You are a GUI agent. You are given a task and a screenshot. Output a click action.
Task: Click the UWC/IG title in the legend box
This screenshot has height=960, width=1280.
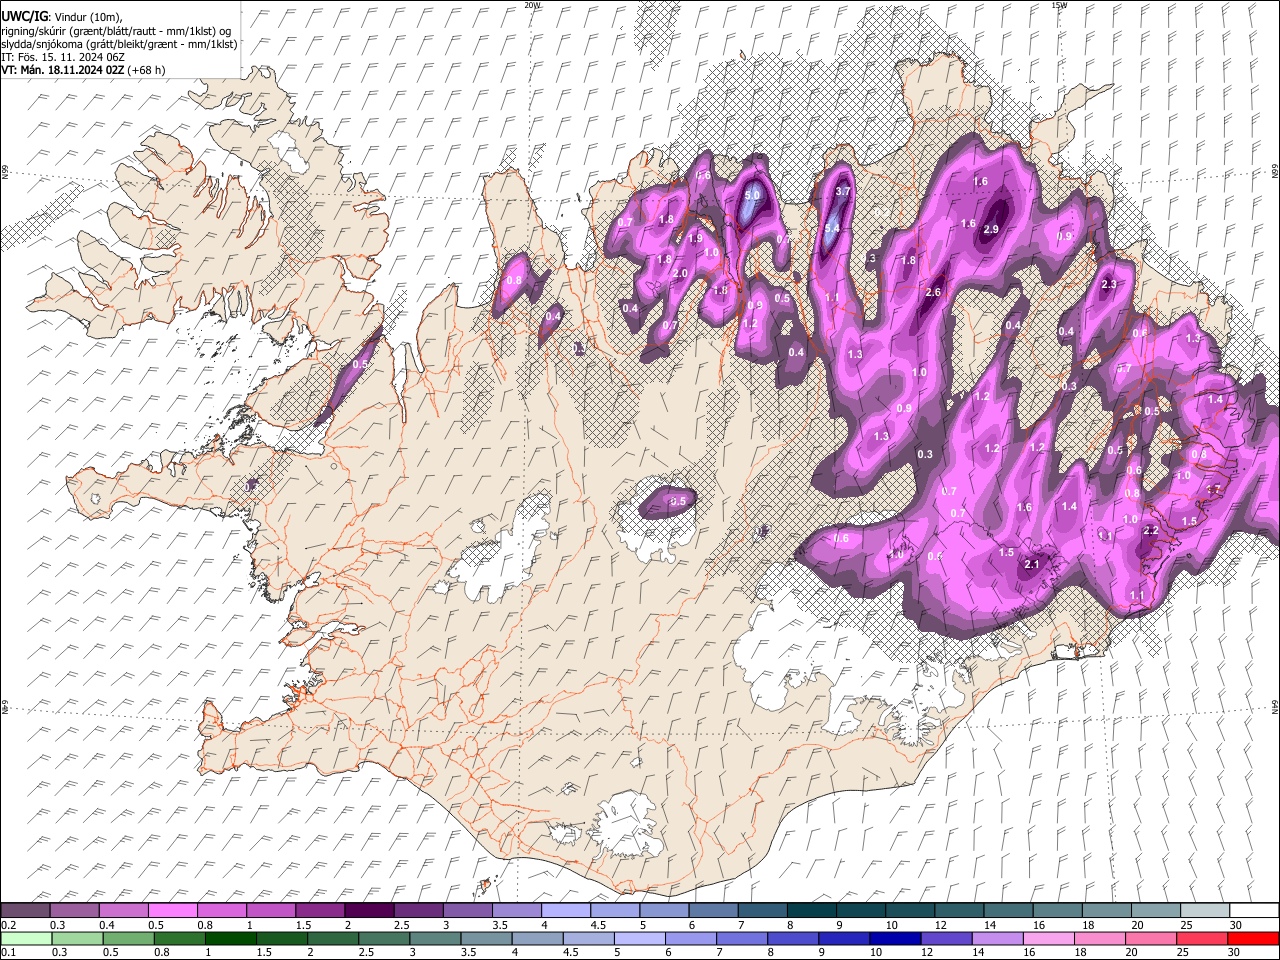[x=24, y=16]
